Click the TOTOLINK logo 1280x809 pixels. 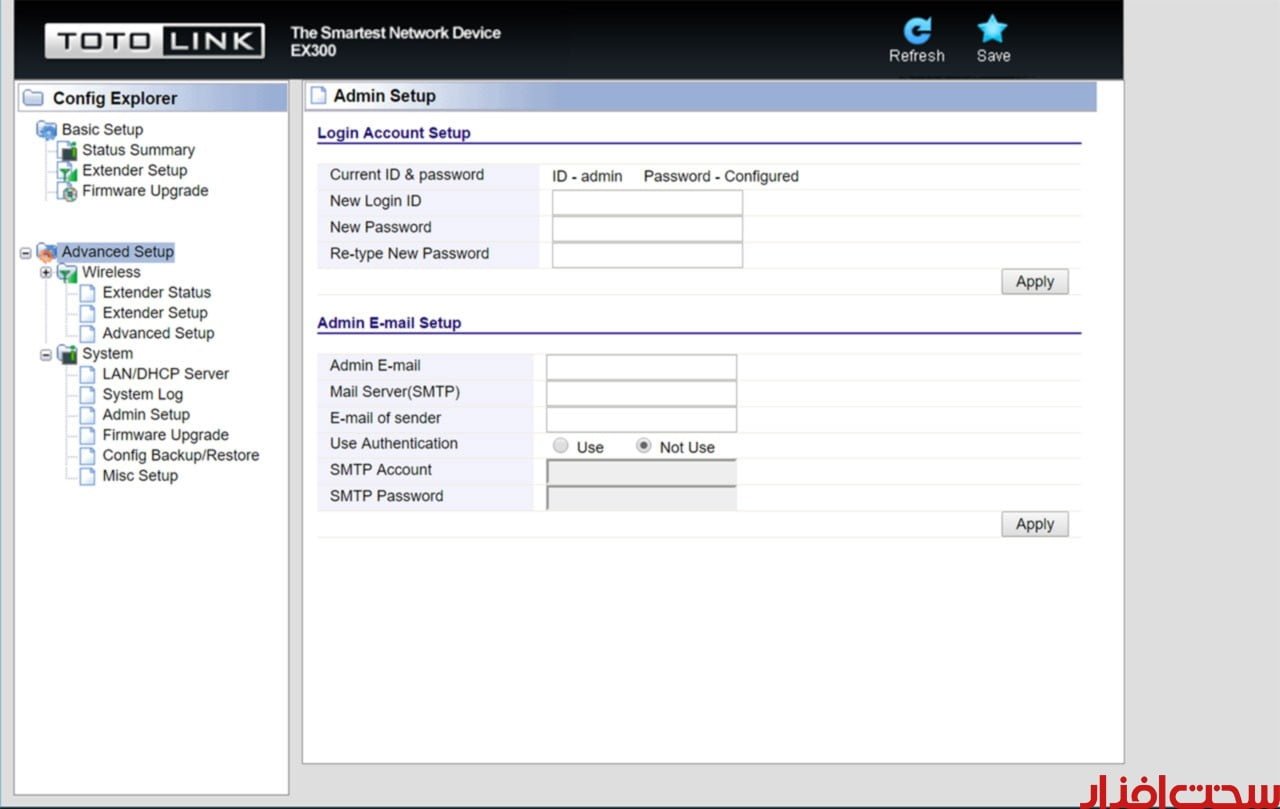pos(155,41)
